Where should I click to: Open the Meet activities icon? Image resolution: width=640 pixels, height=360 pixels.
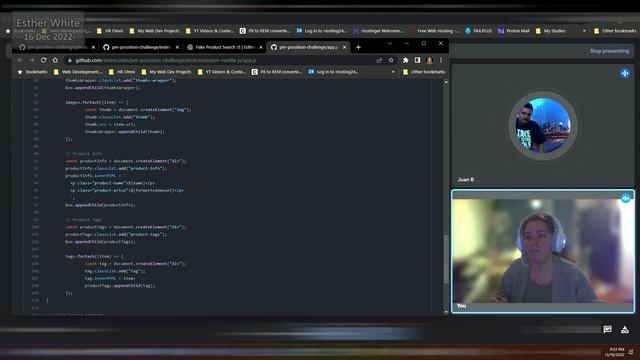click(x=624, y=329)
